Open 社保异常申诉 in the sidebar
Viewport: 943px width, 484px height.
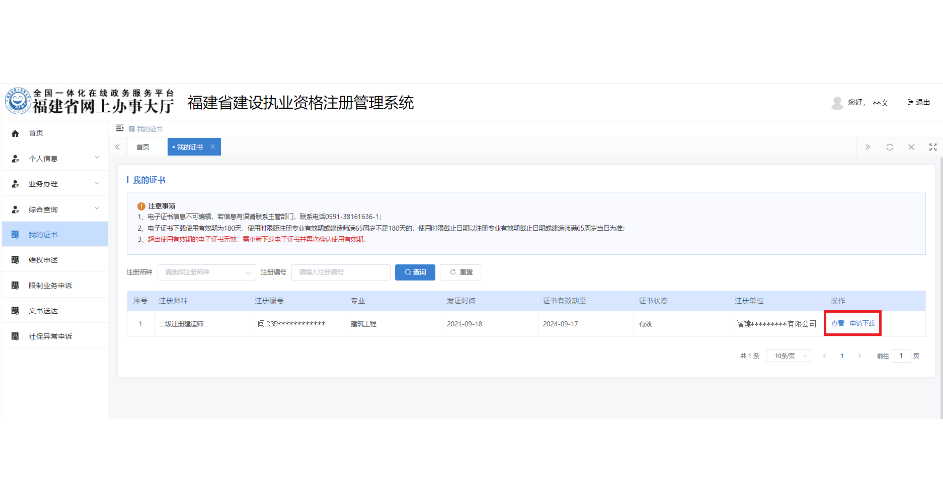tap(50, 336)
